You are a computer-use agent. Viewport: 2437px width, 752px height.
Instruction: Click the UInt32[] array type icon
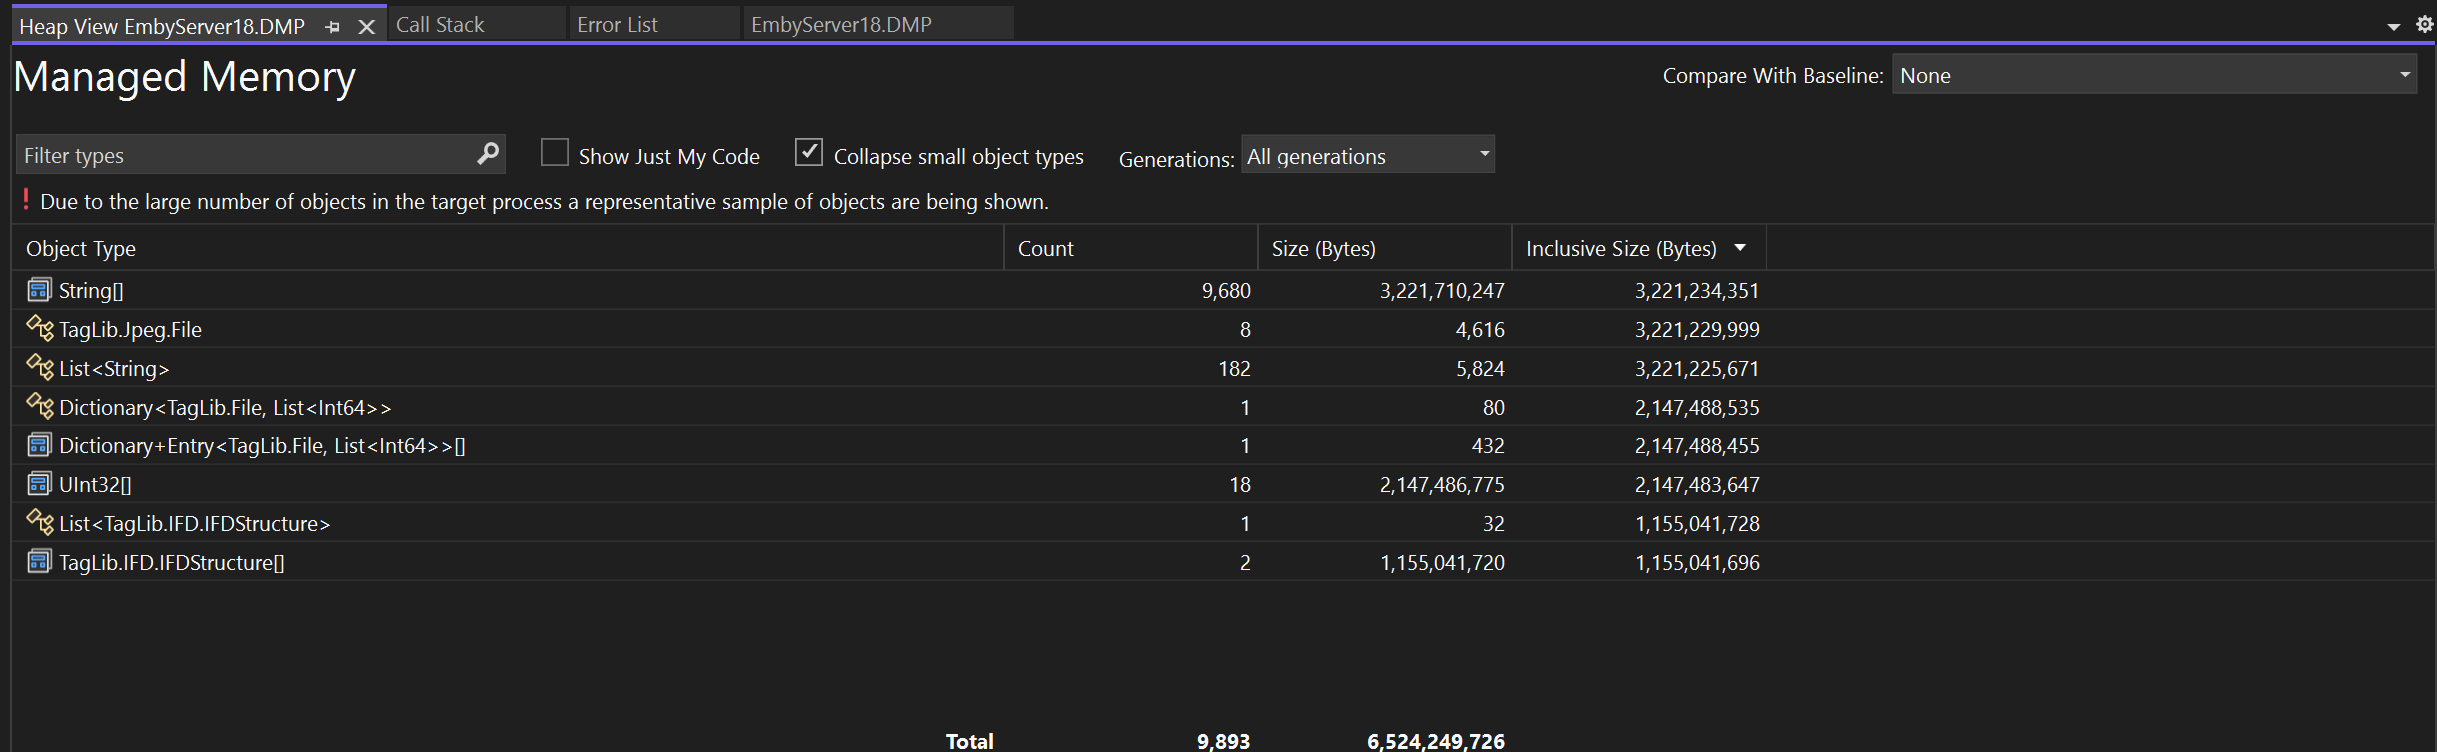39,484
